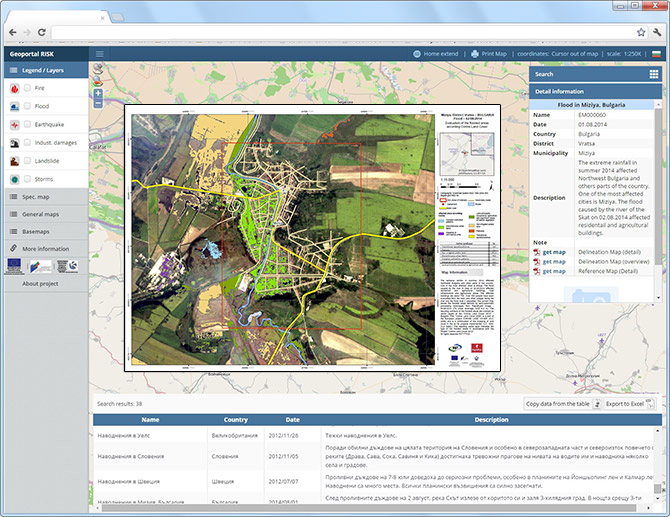Toggle the sidebar hamburger menu icon
This screenshot has width=670, height=517.
tap(100, 54)
